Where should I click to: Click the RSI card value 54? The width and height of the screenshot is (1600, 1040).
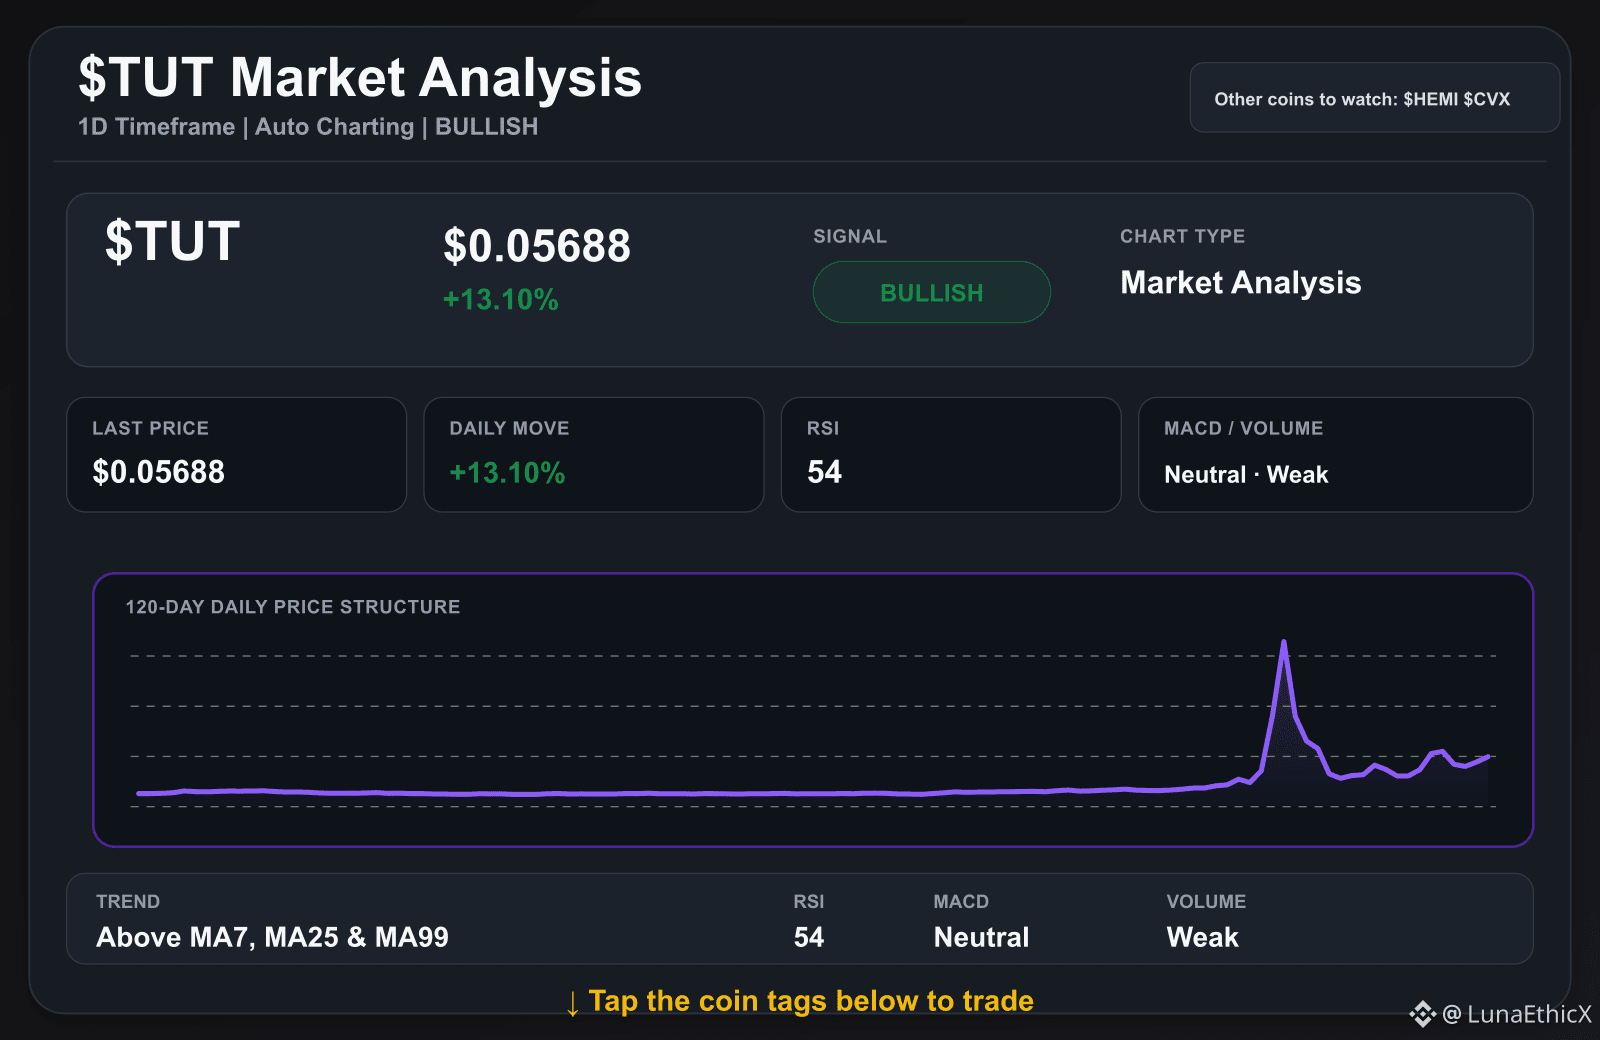(824, 472)
